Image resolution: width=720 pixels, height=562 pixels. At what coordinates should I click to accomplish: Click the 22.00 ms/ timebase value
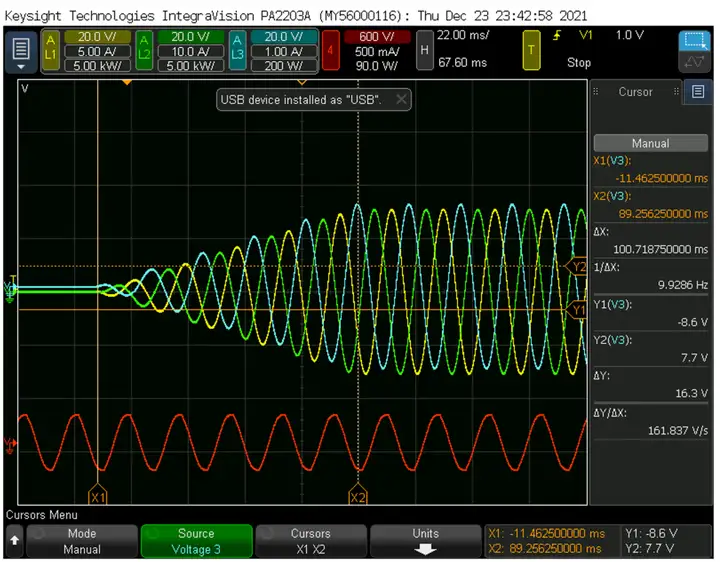[462, 35]
